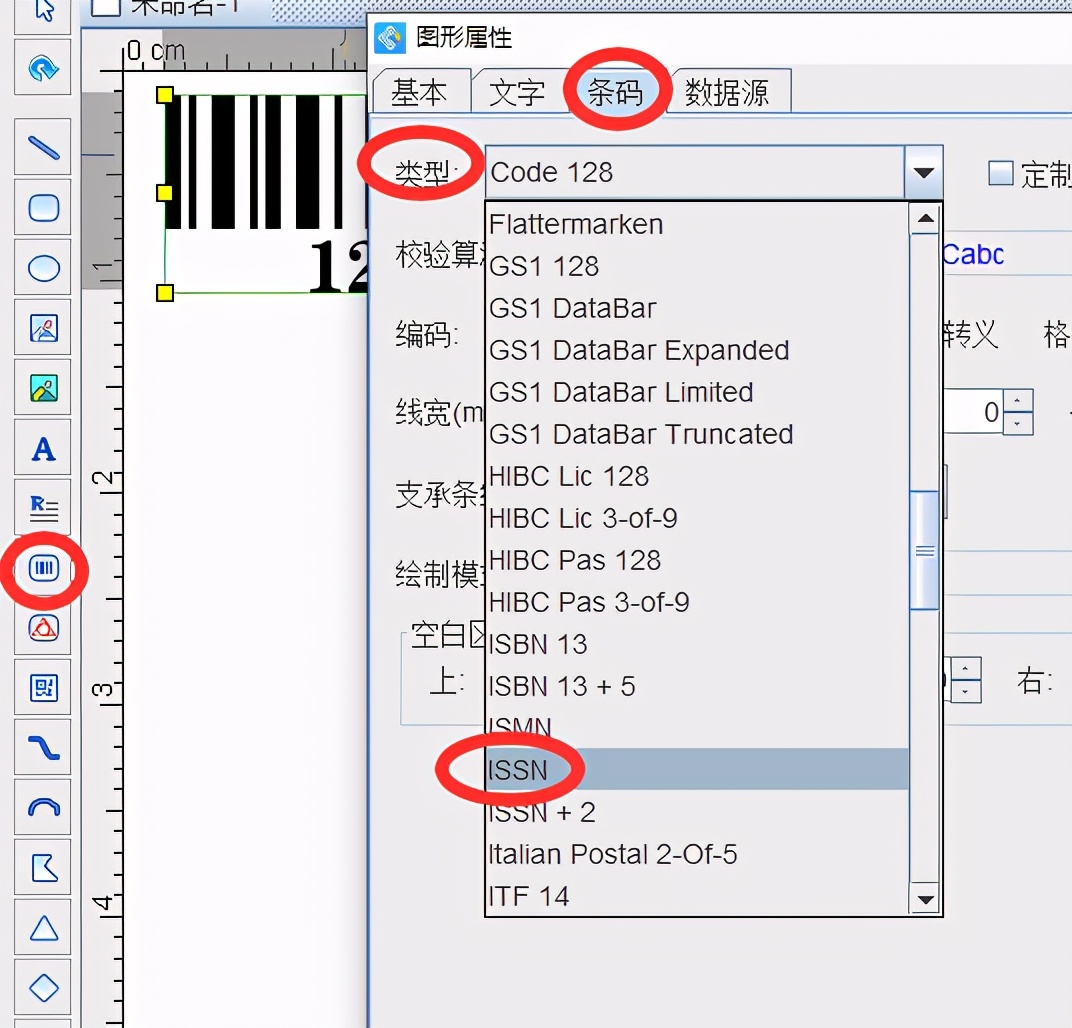Image resolution: width=1072 pixels, height=1028 pixels.
Task: Select HIBC Lic 3-of-9 type
Action: (x=697, y=518)
